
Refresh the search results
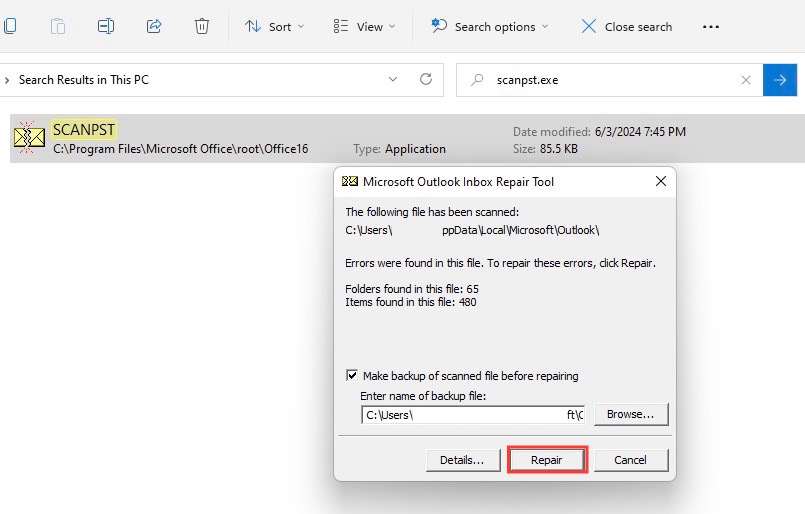[x=426, y=79]
